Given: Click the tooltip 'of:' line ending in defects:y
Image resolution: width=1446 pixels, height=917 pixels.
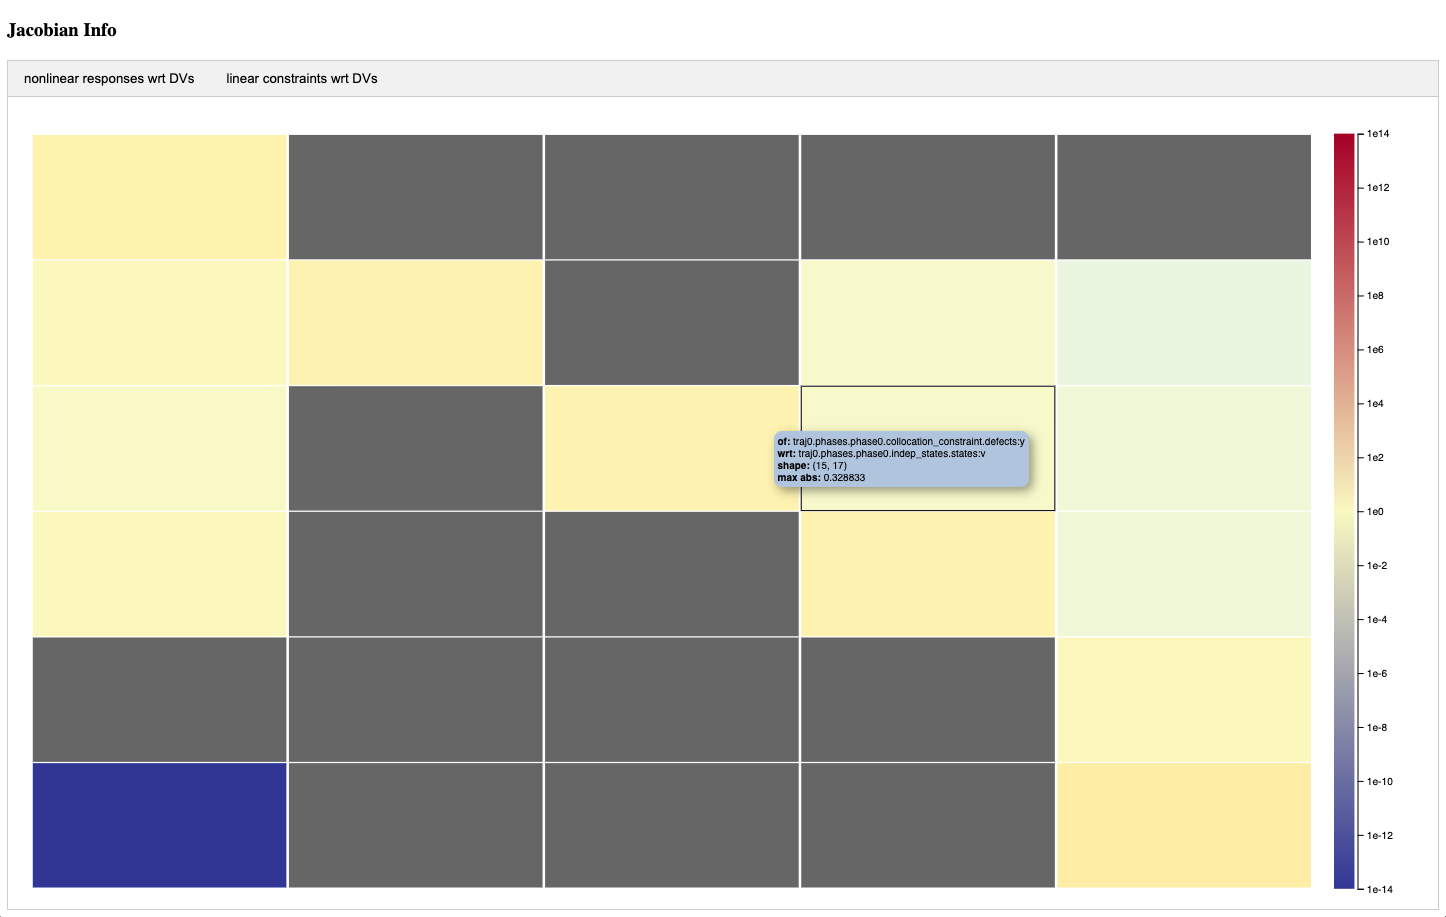Looking at the screenshot, I should tap(901, 442).
